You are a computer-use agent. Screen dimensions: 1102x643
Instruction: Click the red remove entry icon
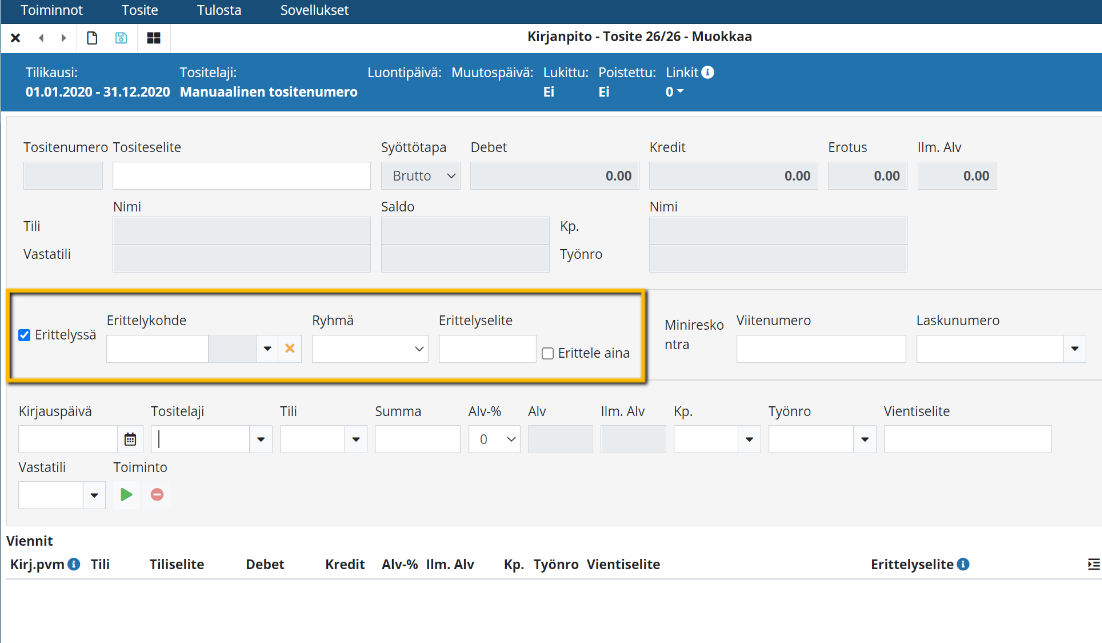point(157,494)
